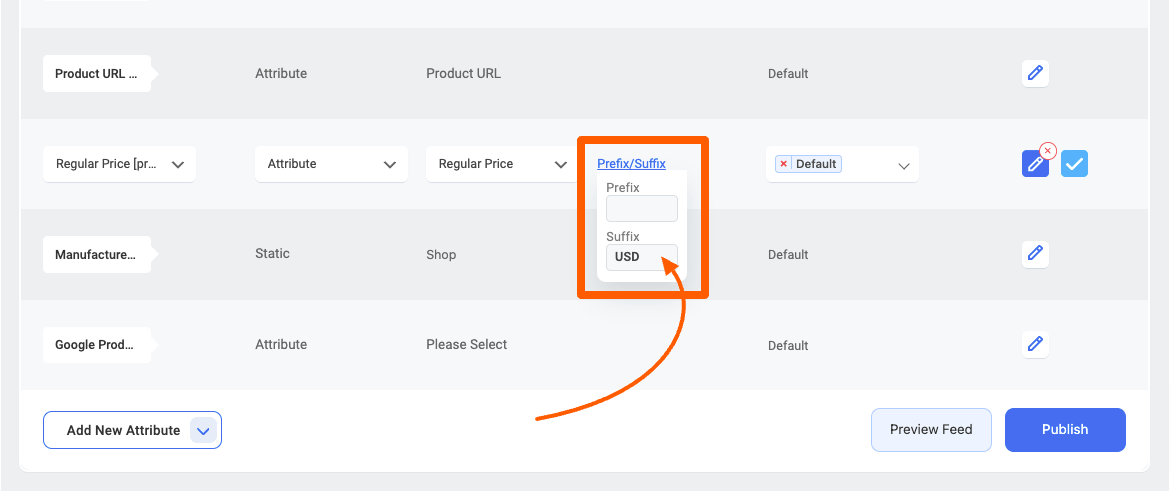Screen dimensions: 1171x491
Task: Select the Manufacturer attribute label
Action: click(97, 255)
